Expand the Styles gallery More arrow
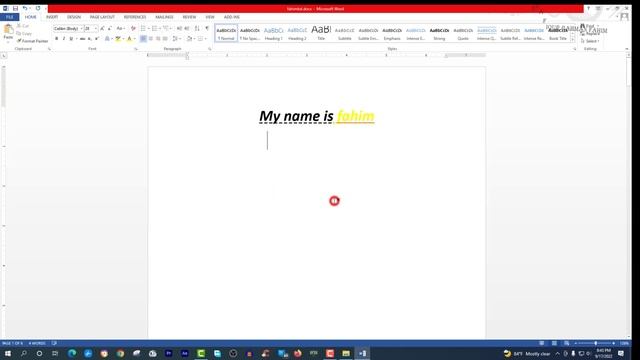The height and width of the screenshot is (360, 640). pyautogui.click(x=573, y=40)
